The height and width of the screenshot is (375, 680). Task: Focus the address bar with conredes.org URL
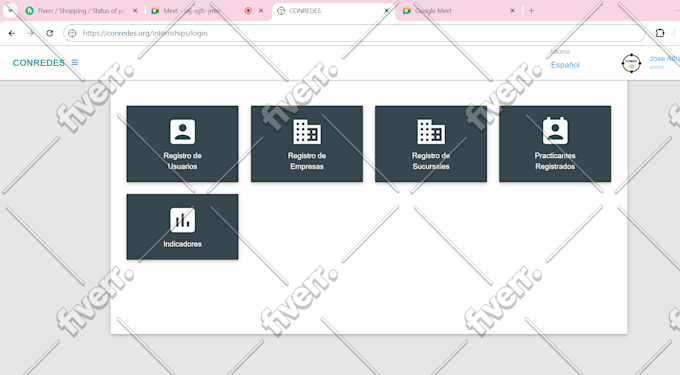click(354, 33)
